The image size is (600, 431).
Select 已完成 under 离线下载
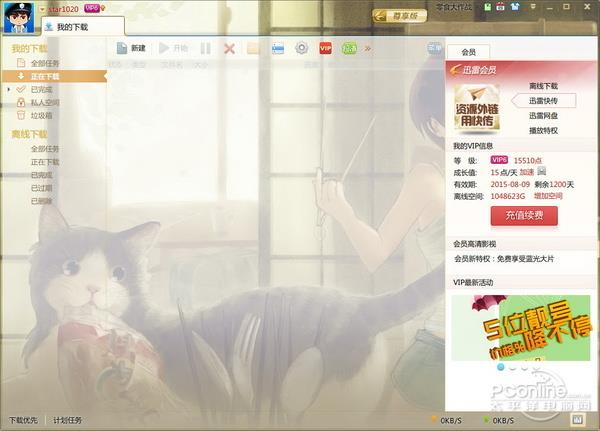coord(41,175)
